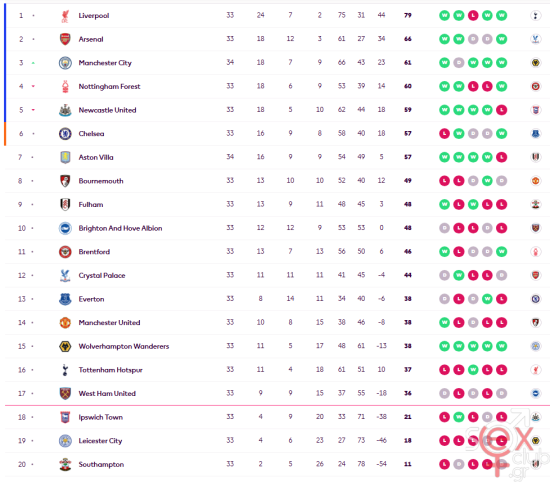Click the Liverpool club crest
Image resolution: width=550 pixels, height=482 pixels.
point(65,16)
